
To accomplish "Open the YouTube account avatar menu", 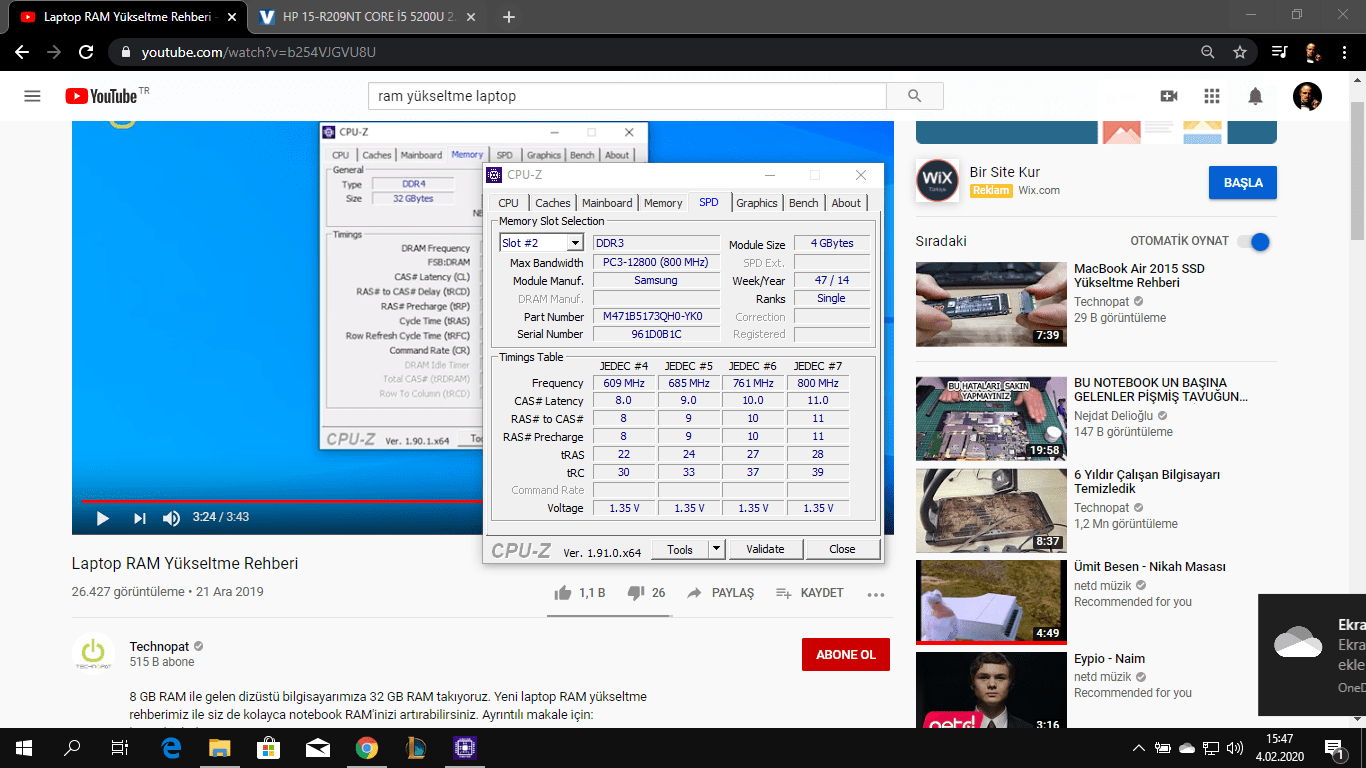I will click(x=1307, y=96).
